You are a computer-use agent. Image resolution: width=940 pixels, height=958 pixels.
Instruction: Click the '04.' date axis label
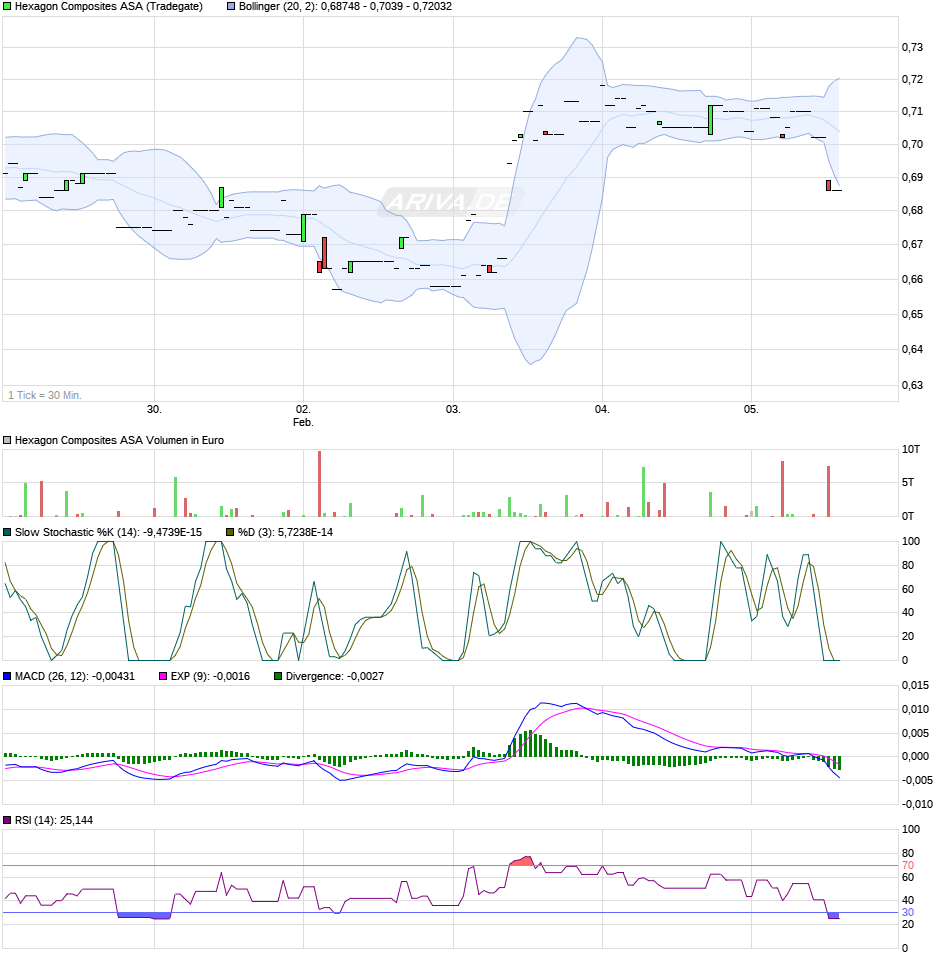click(602, 409)
